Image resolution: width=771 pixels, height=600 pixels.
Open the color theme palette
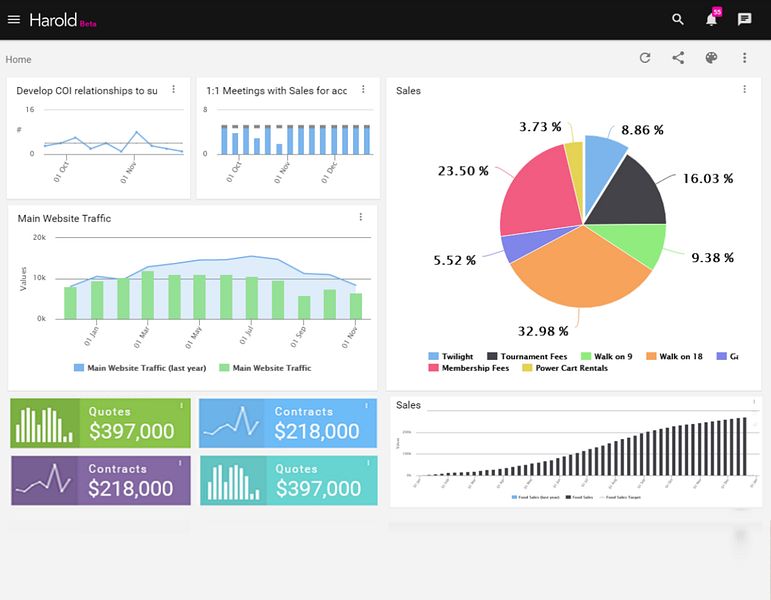711,58
